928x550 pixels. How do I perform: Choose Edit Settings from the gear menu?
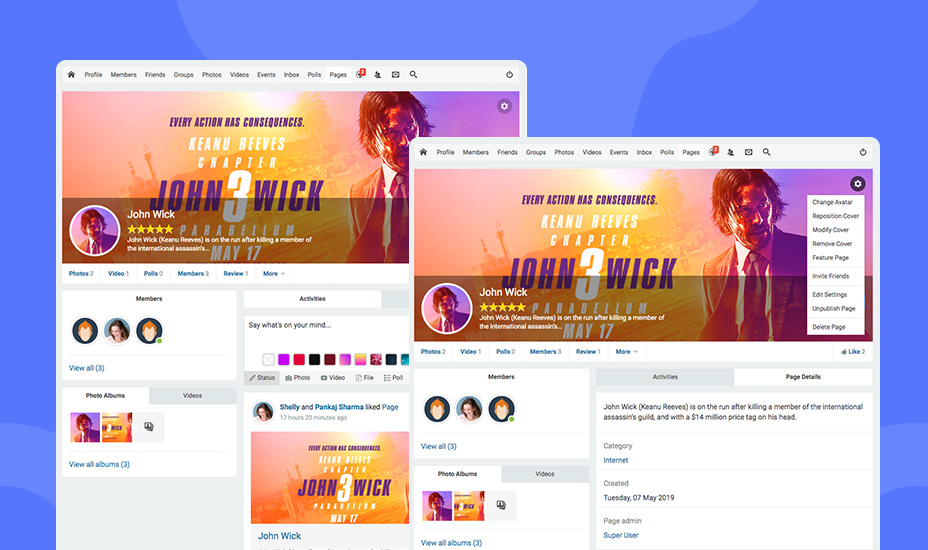(x=829, y=294)
